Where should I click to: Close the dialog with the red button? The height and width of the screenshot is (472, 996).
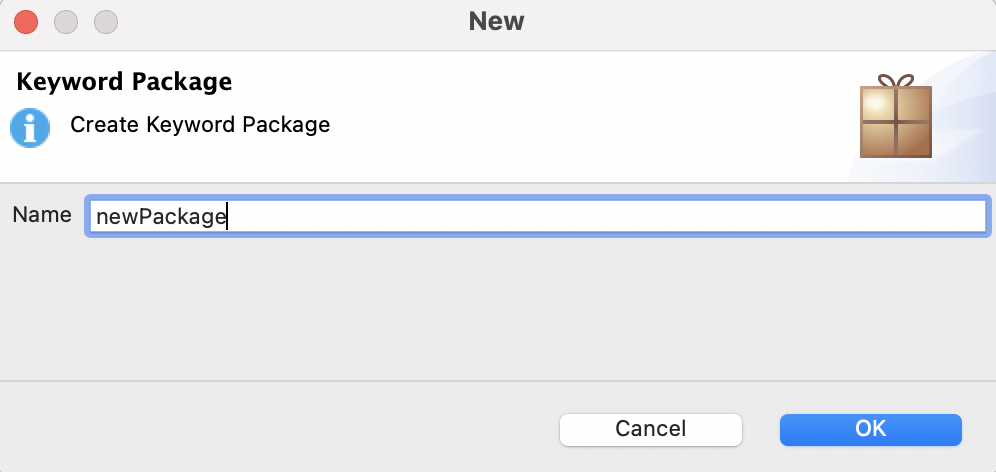pyautogui.click(x=26, y=21)
